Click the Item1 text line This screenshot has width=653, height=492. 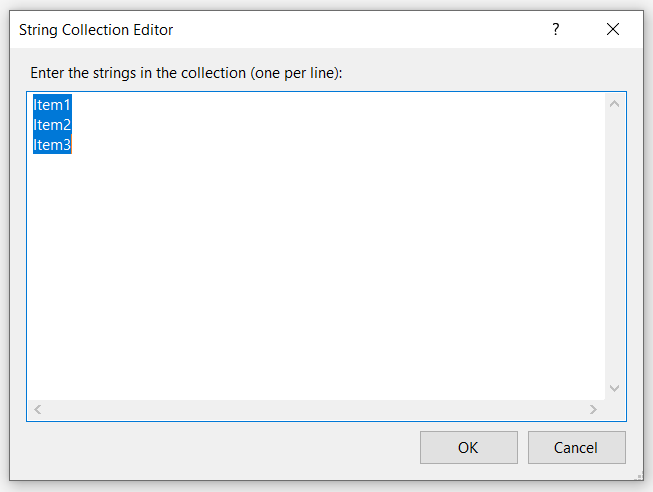(x=52, y=104)
